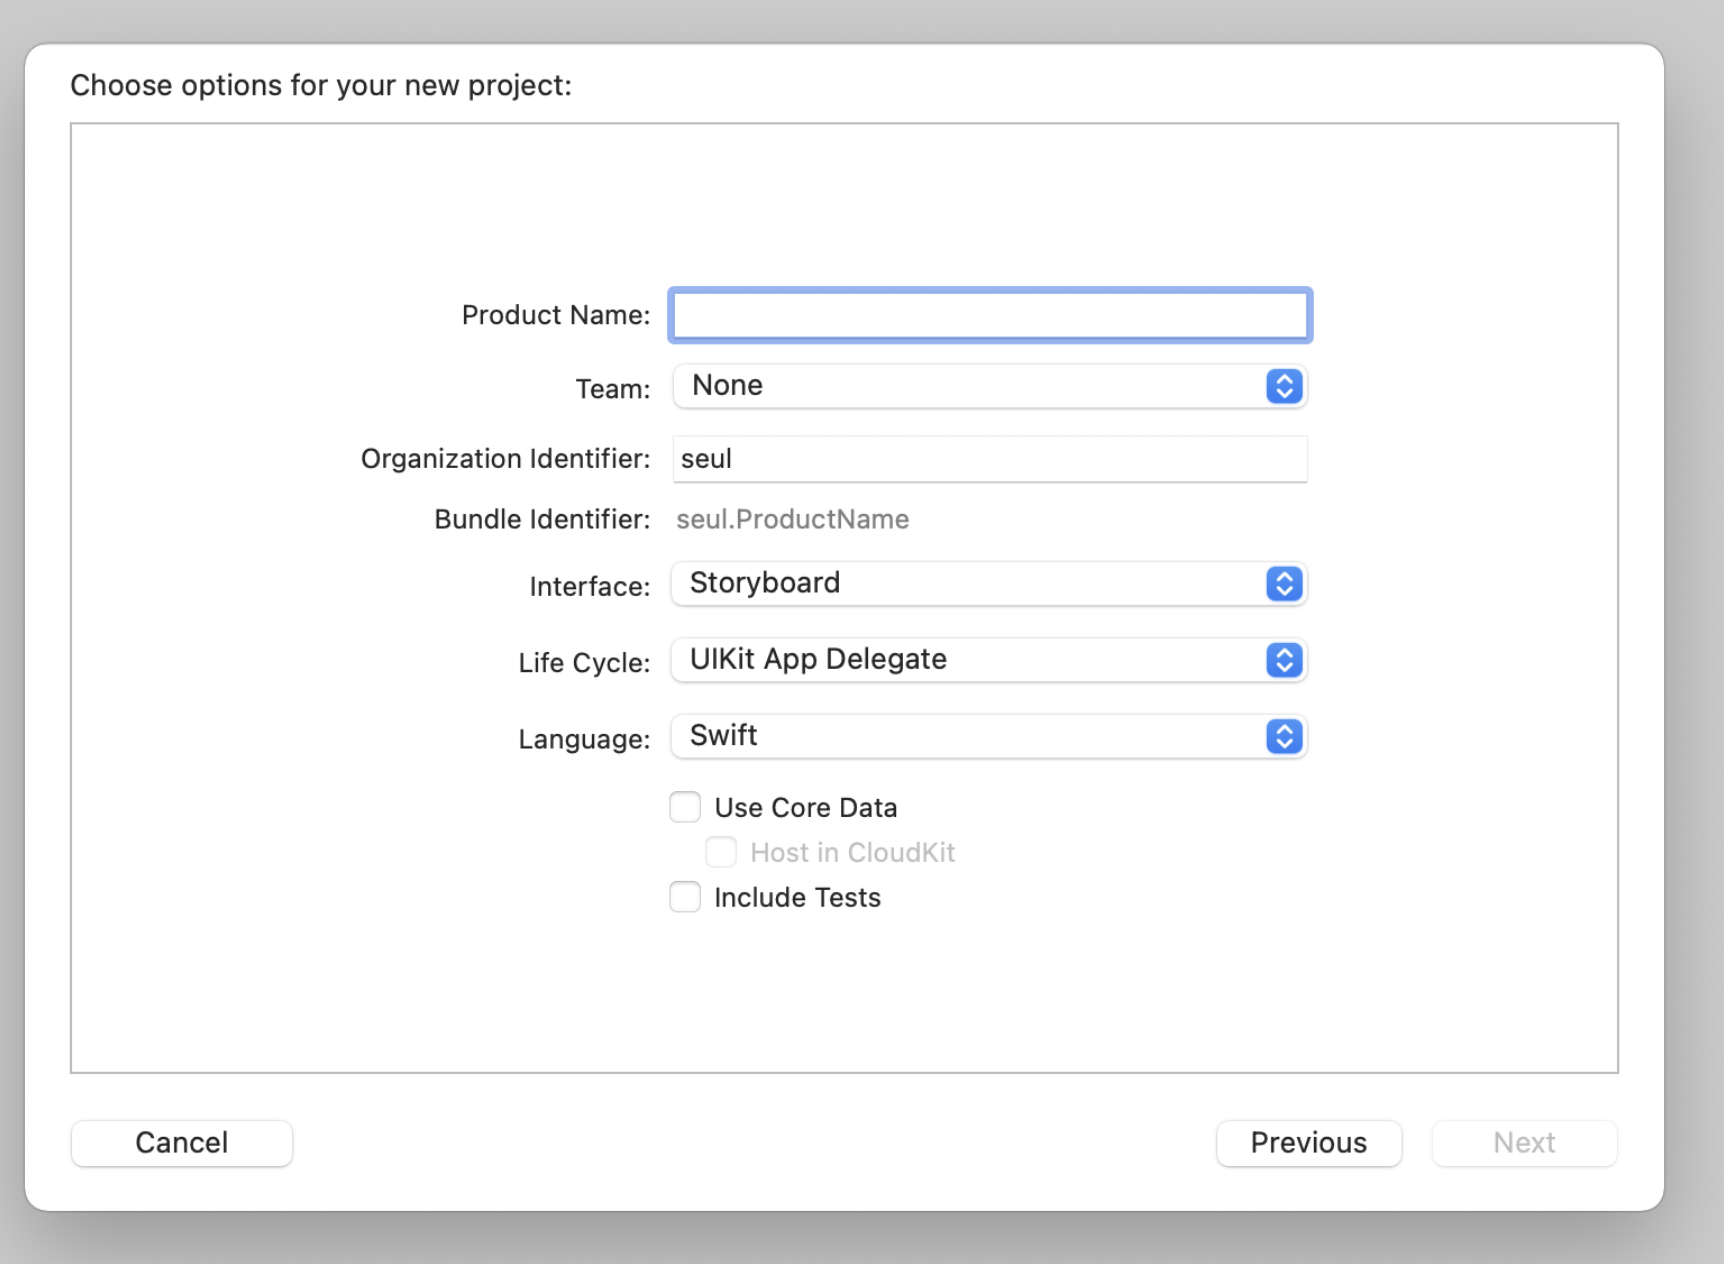
Task: Click into the Organization Identifier field
Action: point(989,459)
